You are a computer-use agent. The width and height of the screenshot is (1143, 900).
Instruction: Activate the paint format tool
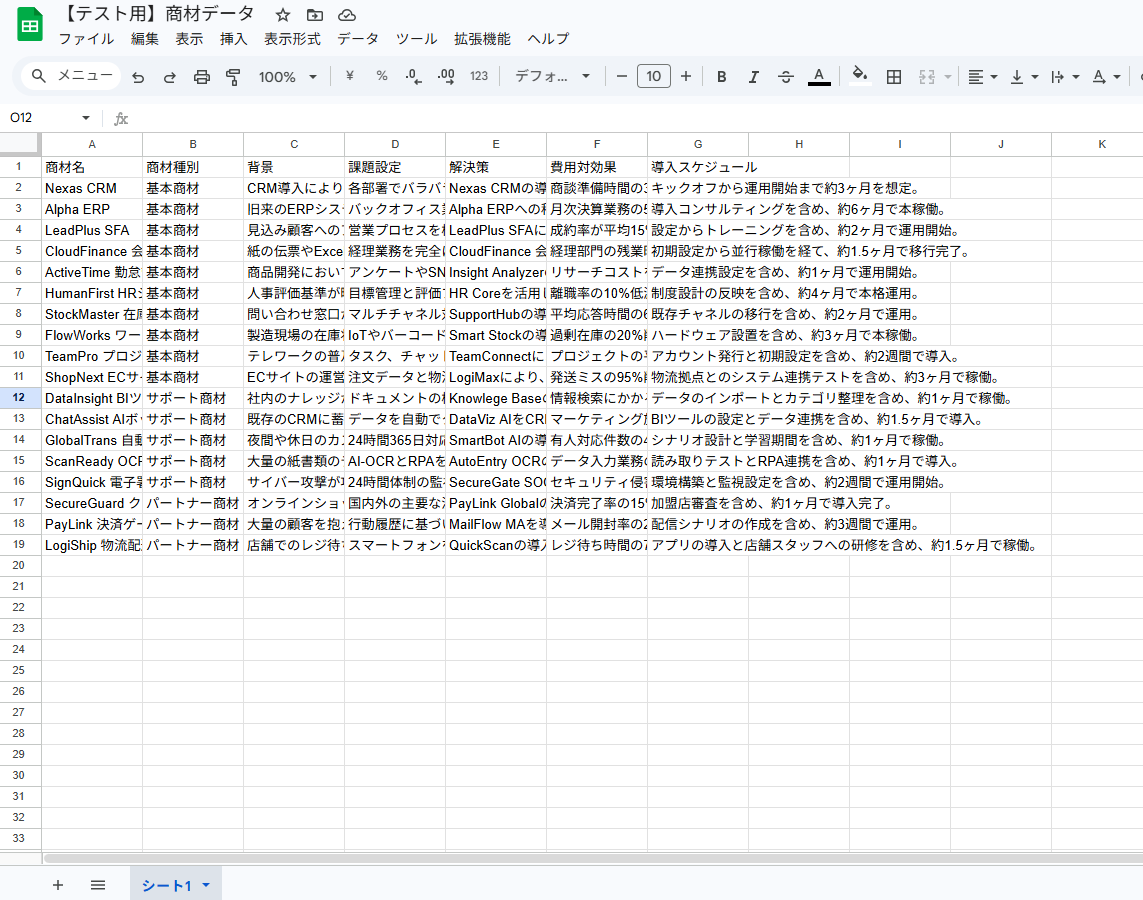pos(233,77)
